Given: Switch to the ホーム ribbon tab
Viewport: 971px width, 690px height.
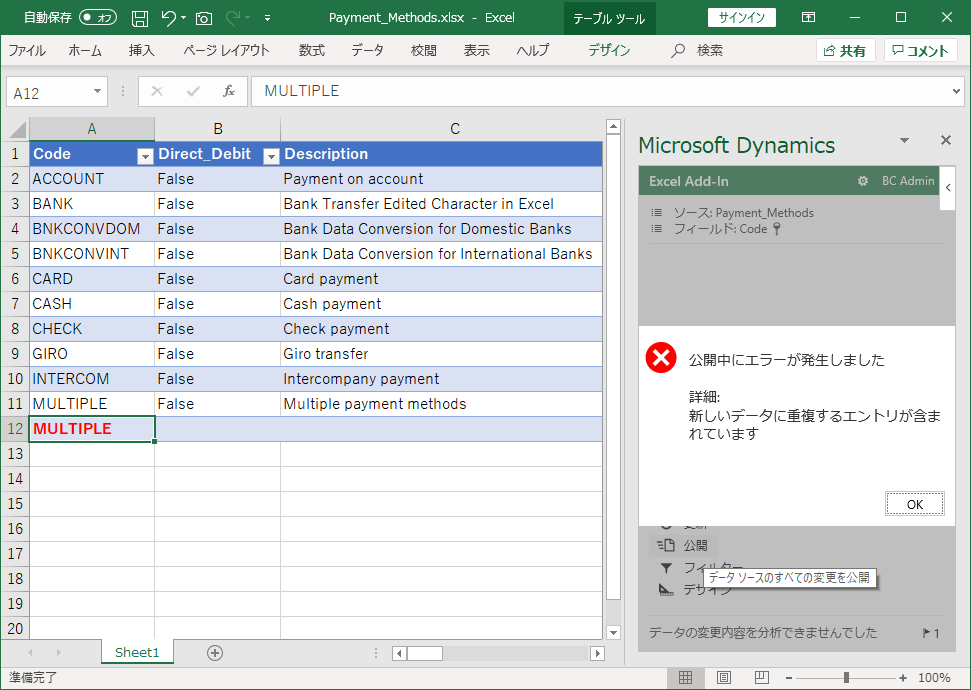Looking at the screenshot, I should point(85,50).
